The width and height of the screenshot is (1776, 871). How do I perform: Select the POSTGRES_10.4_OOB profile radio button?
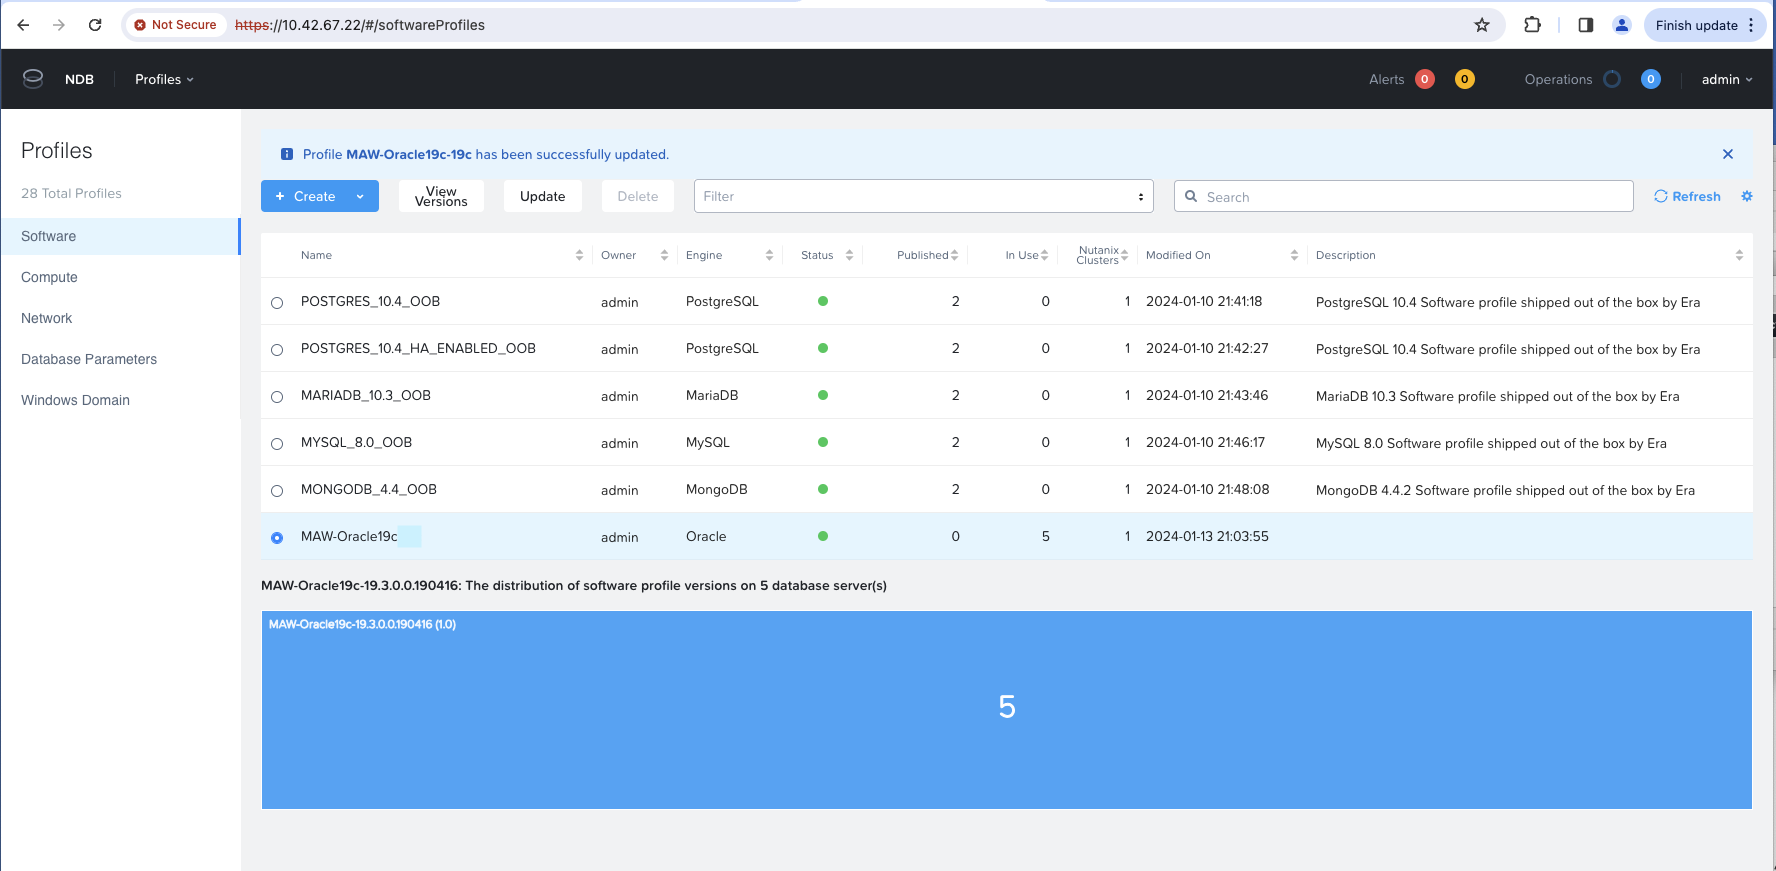(277, 303)
